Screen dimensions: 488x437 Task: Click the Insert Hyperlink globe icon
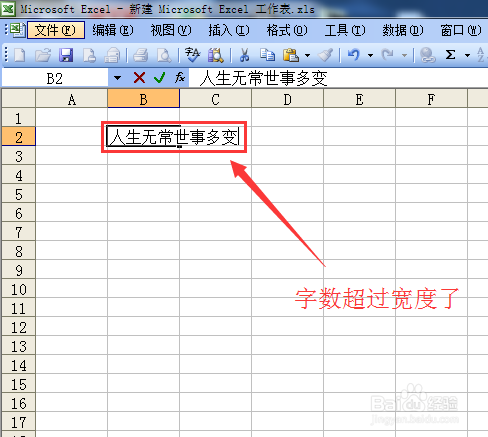pos(428,55)
